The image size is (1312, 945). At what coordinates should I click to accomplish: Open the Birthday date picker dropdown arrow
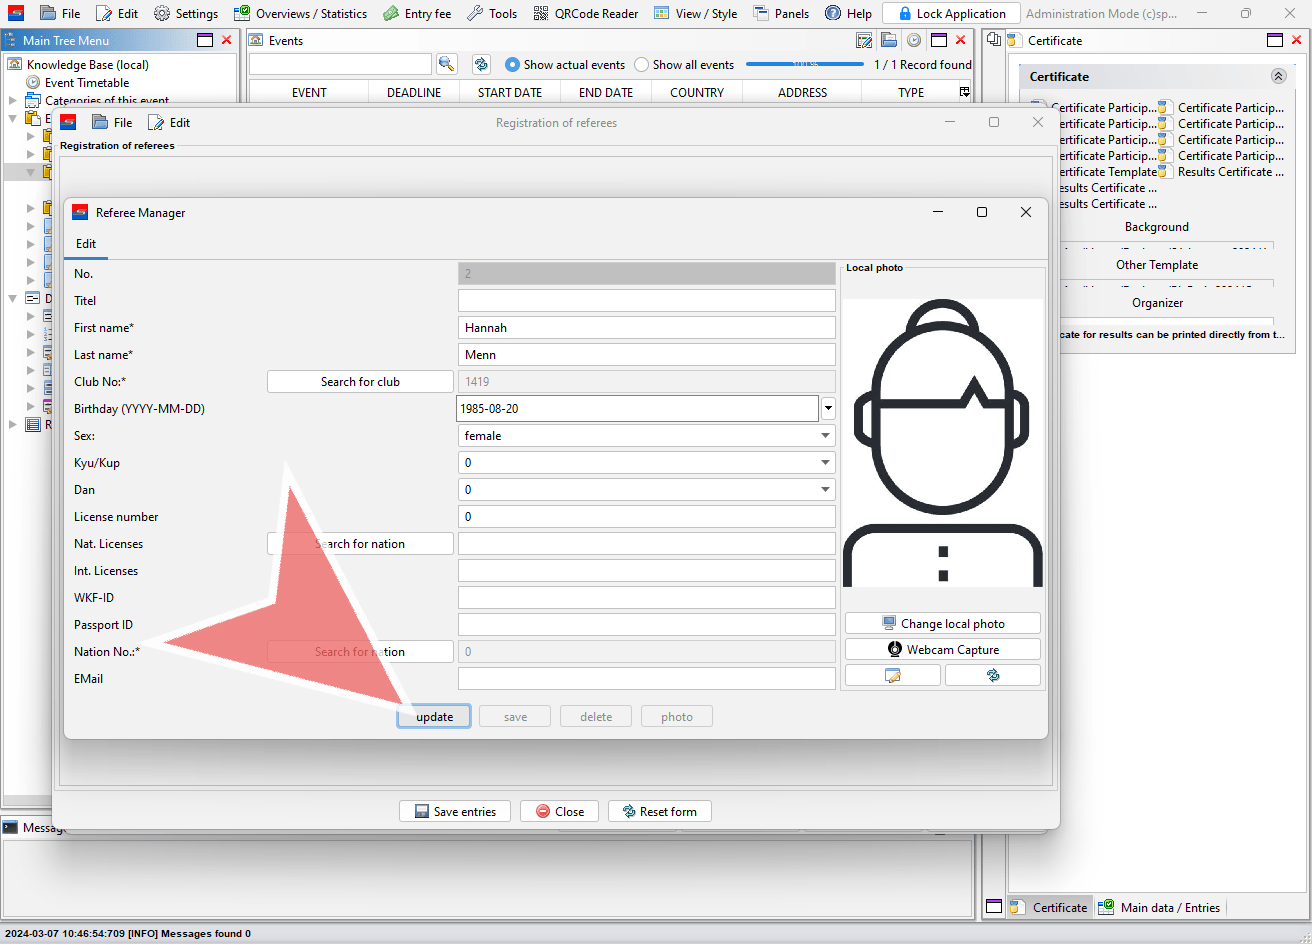coord(828,408)
